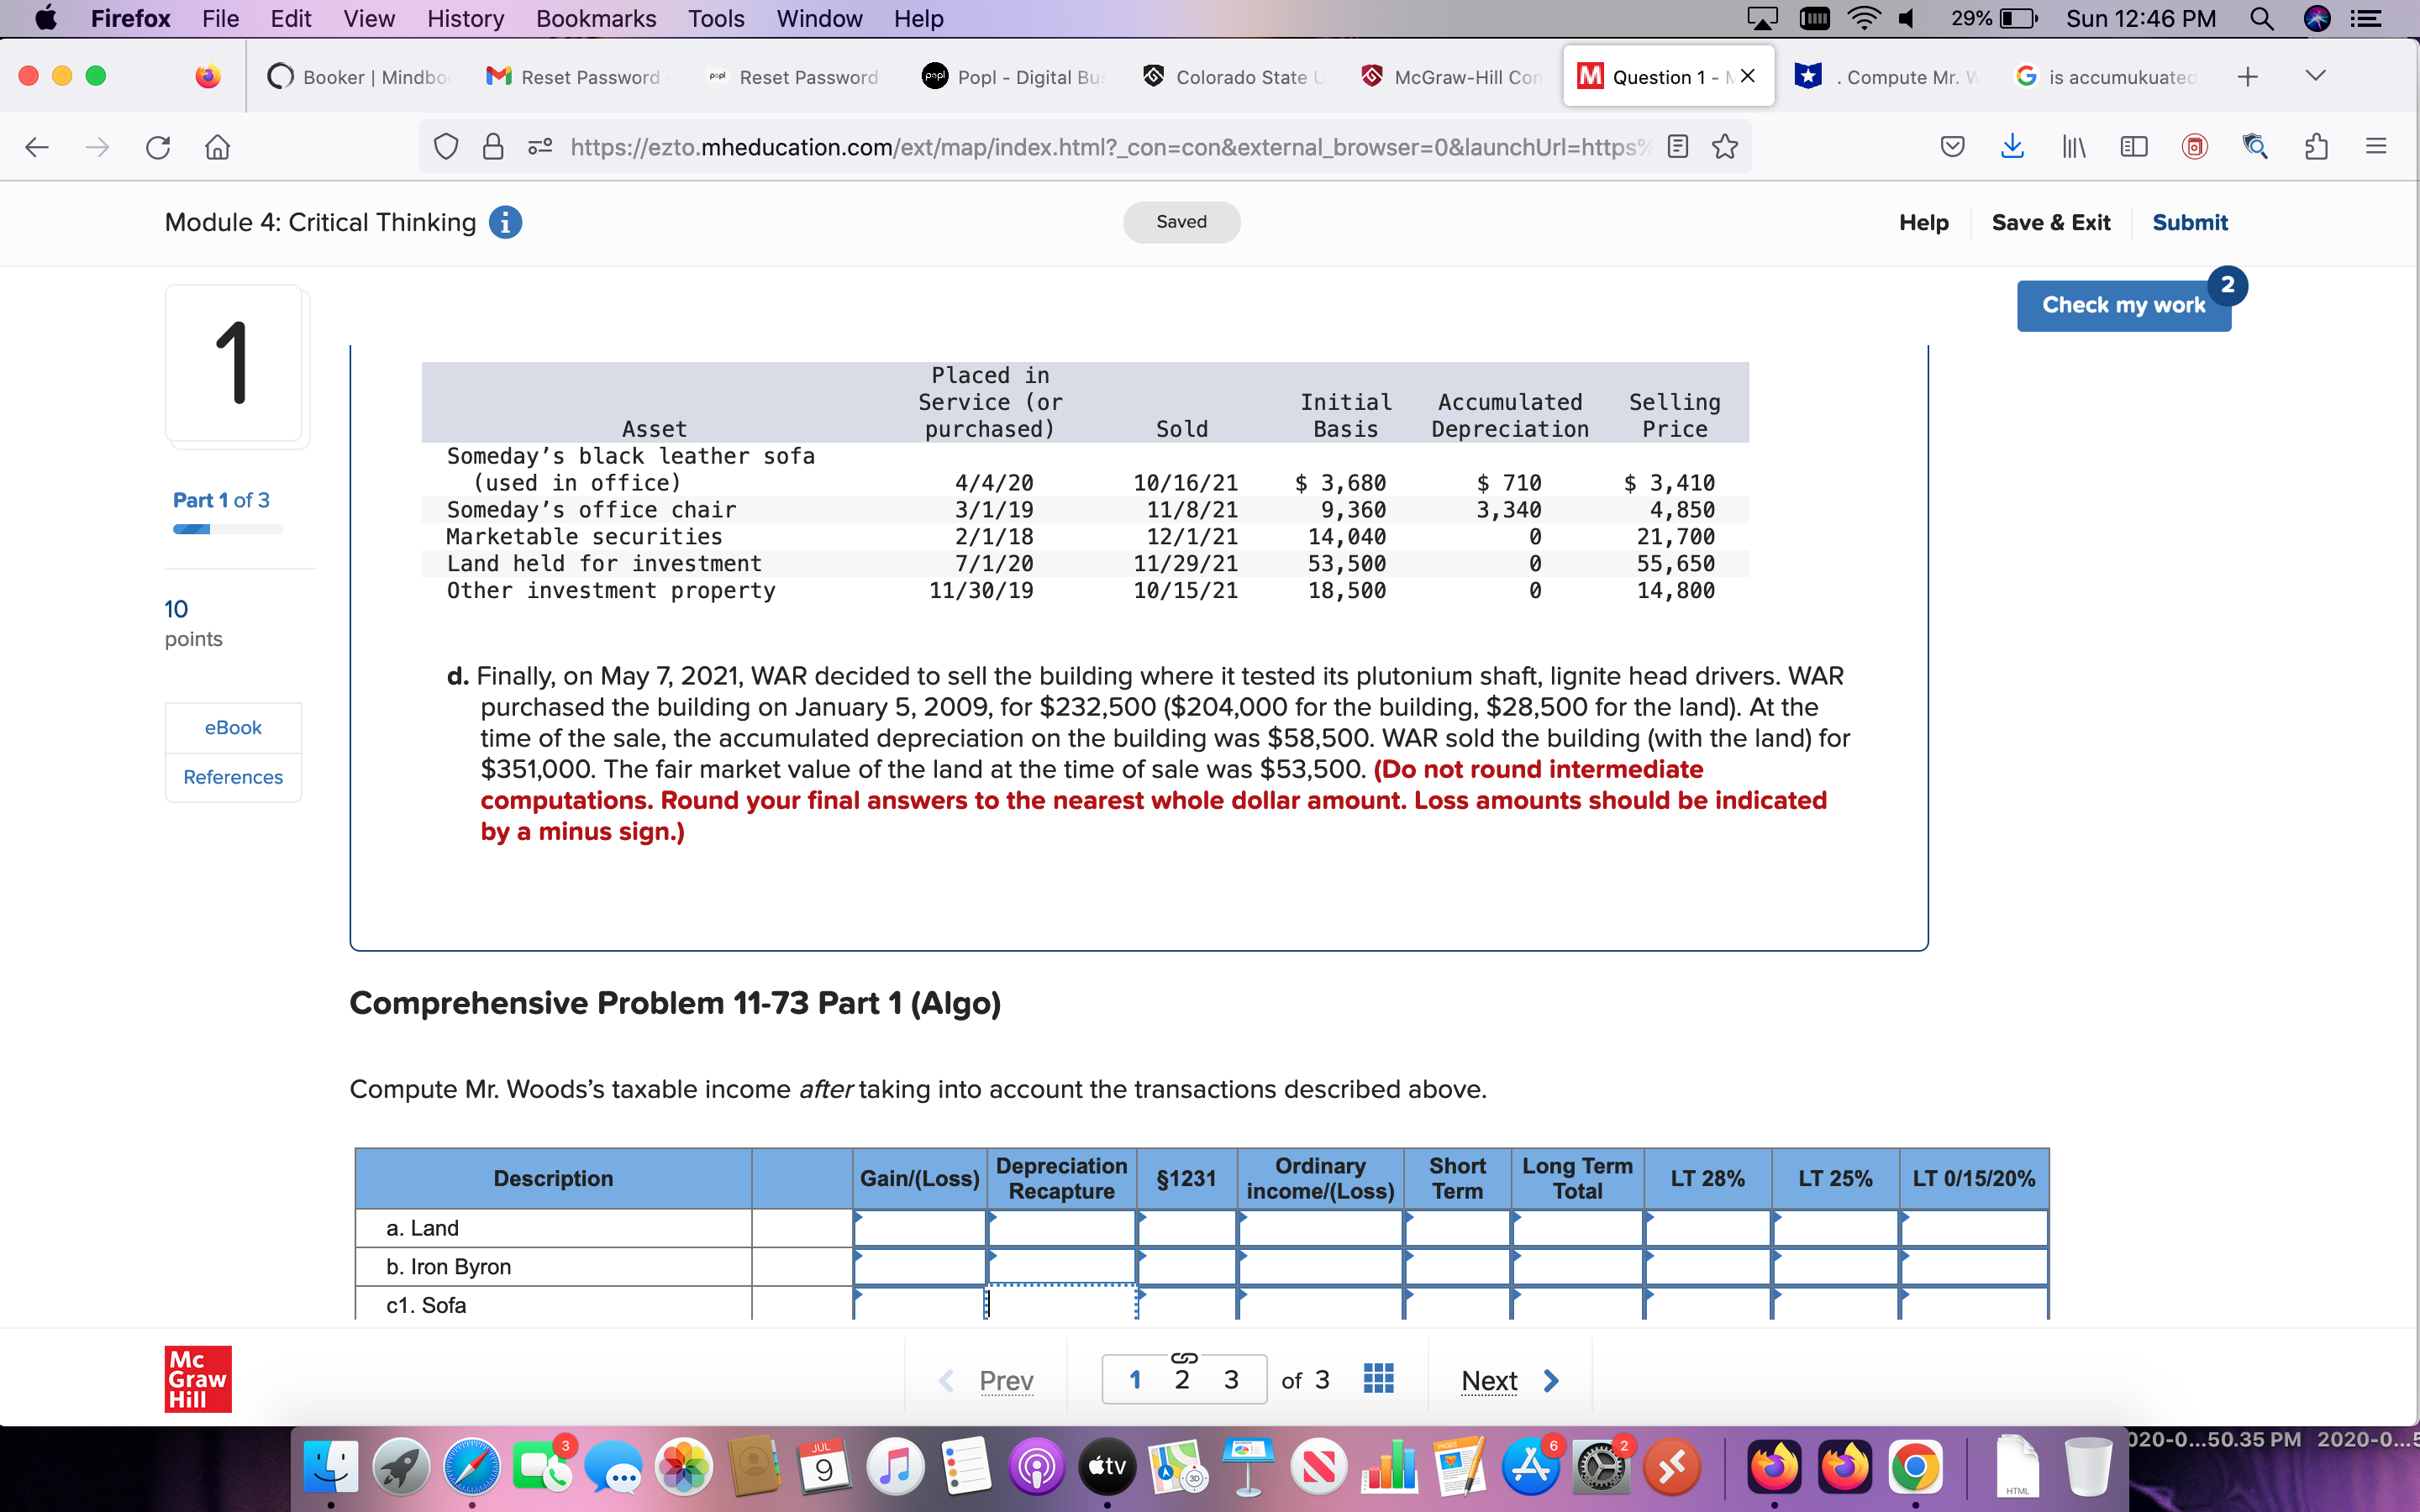
Task: Open Chrome from the Dock
Action: pos(1914,1467)
